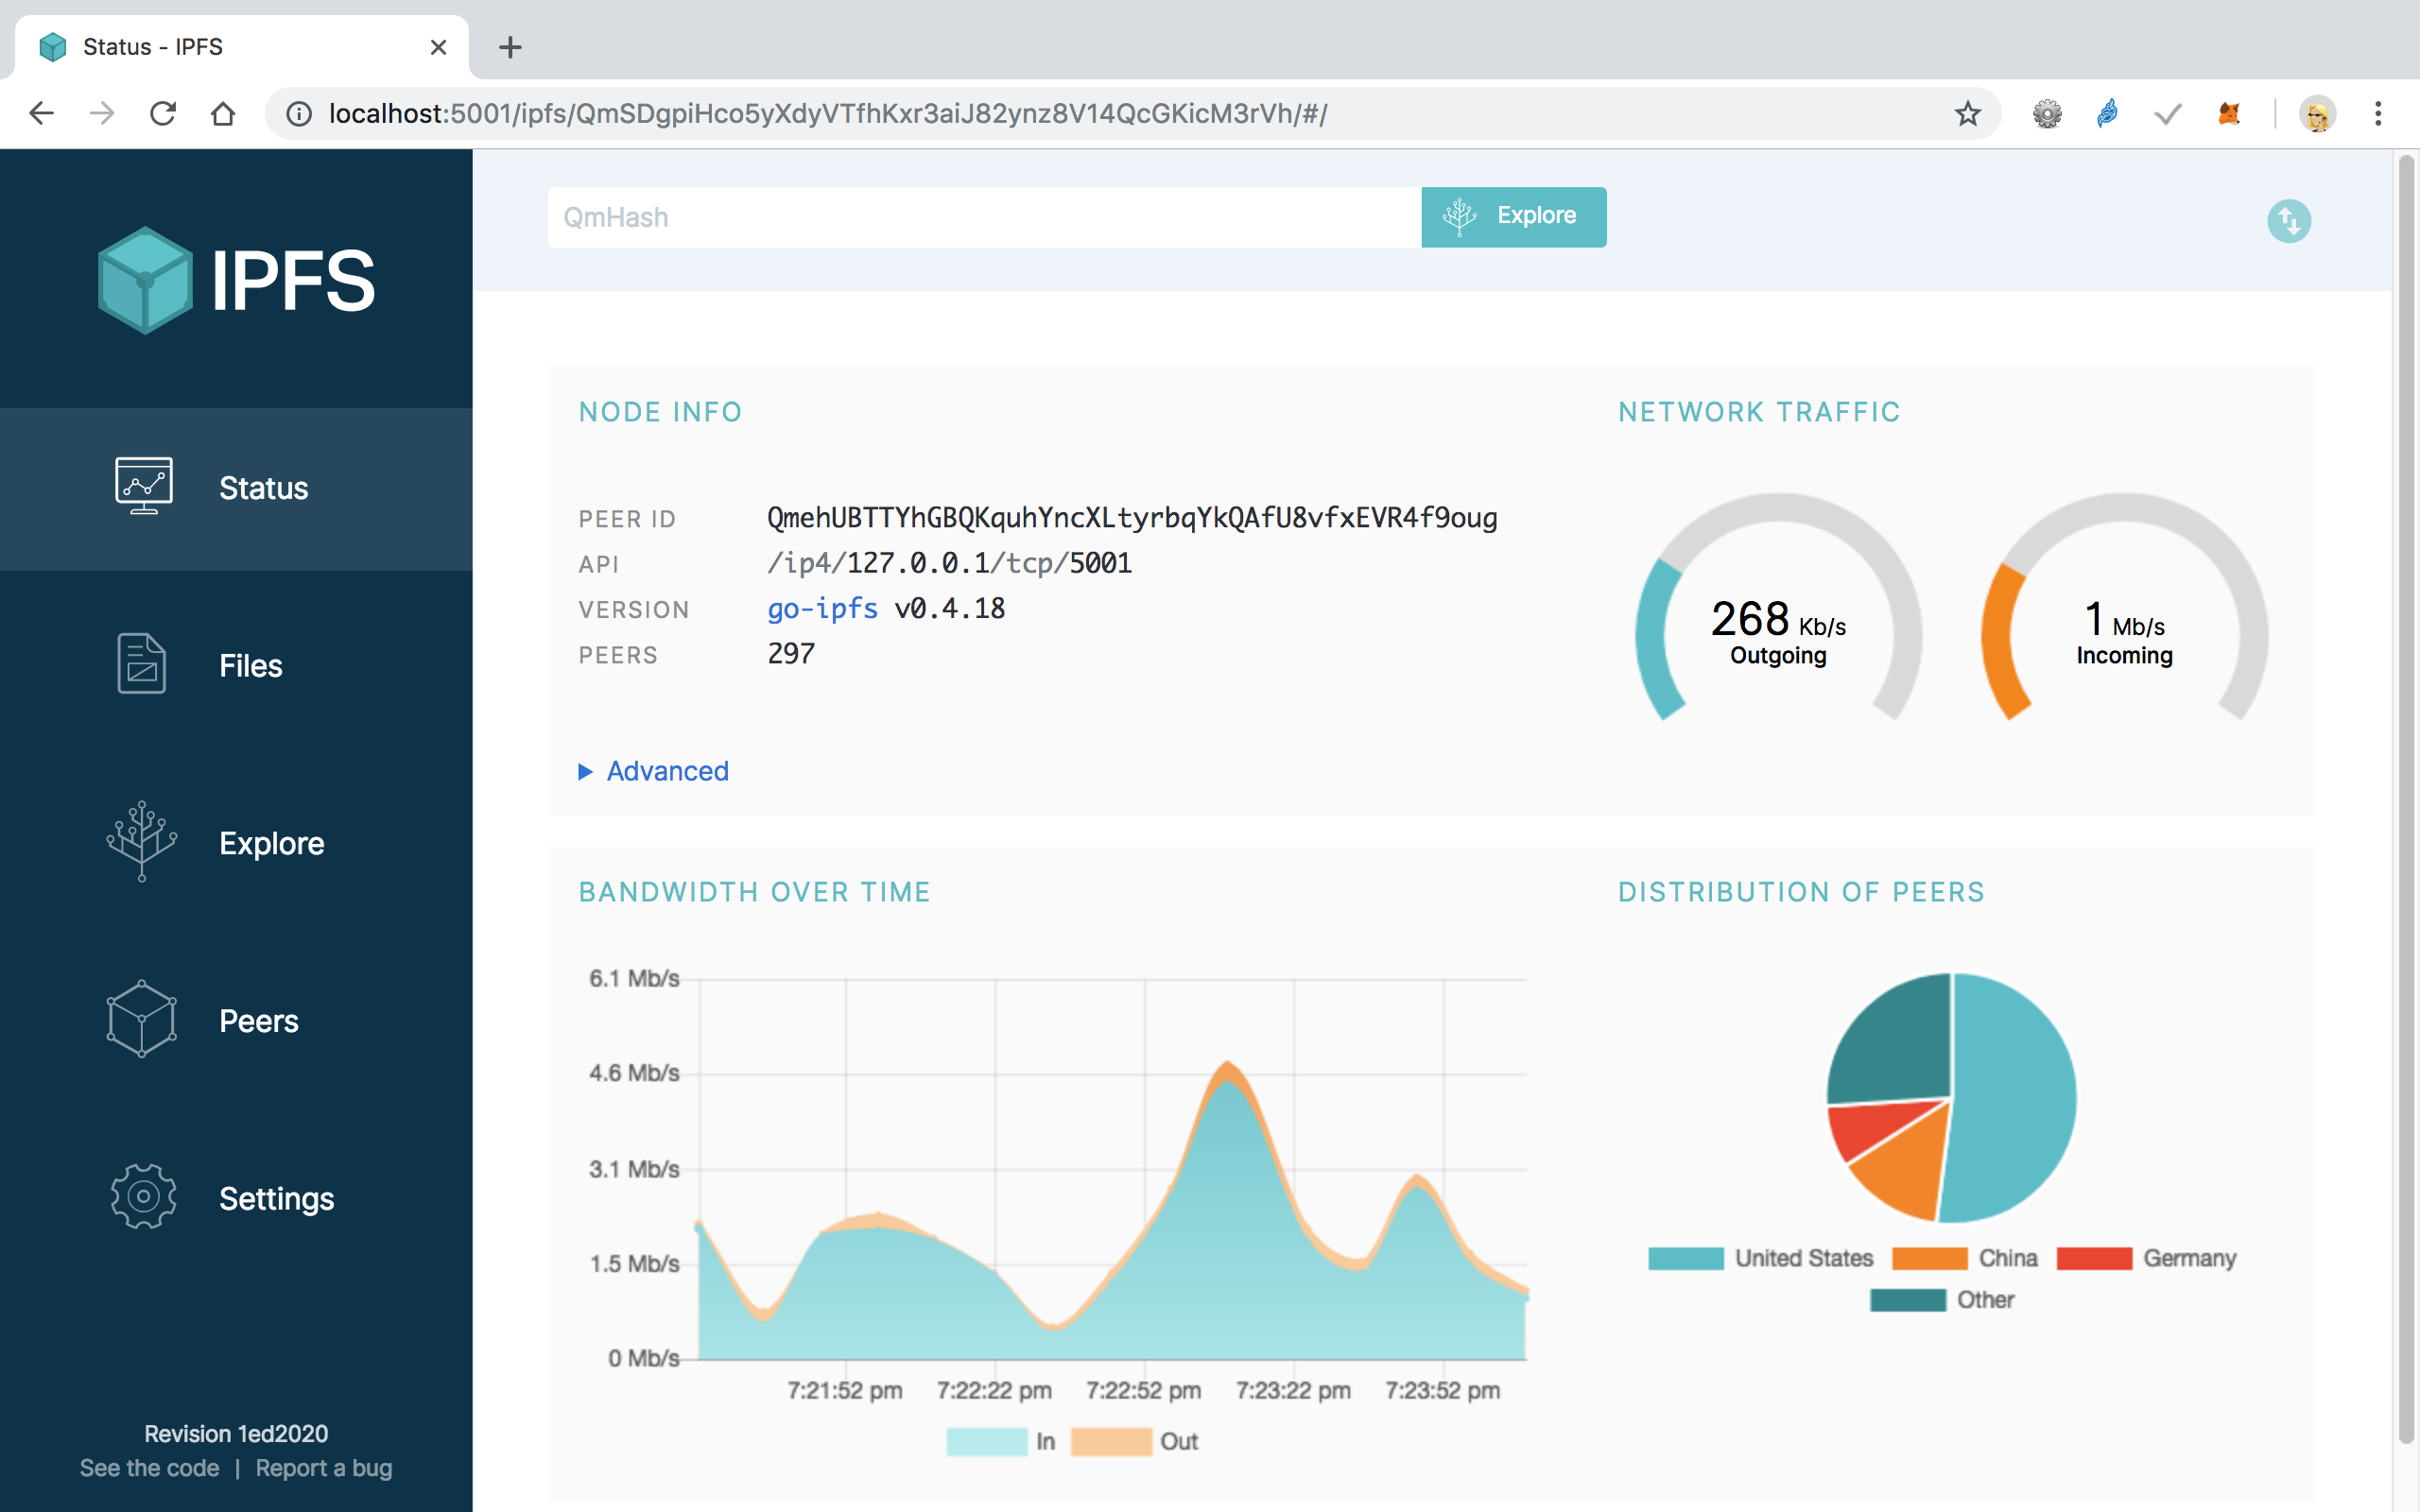Click the Files document icon

pyautogui.click(x=142, y=663)
